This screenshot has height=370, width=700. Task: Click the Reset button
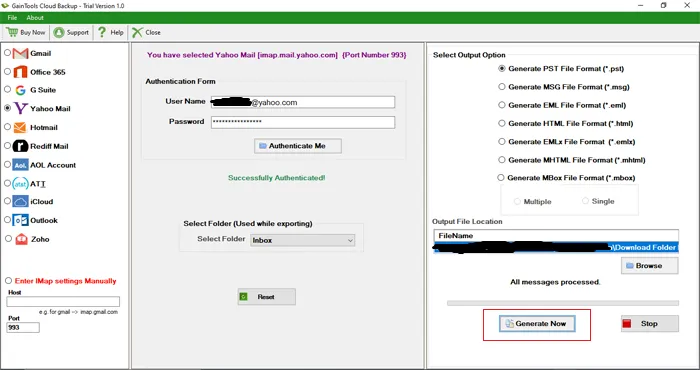[267, 297]
